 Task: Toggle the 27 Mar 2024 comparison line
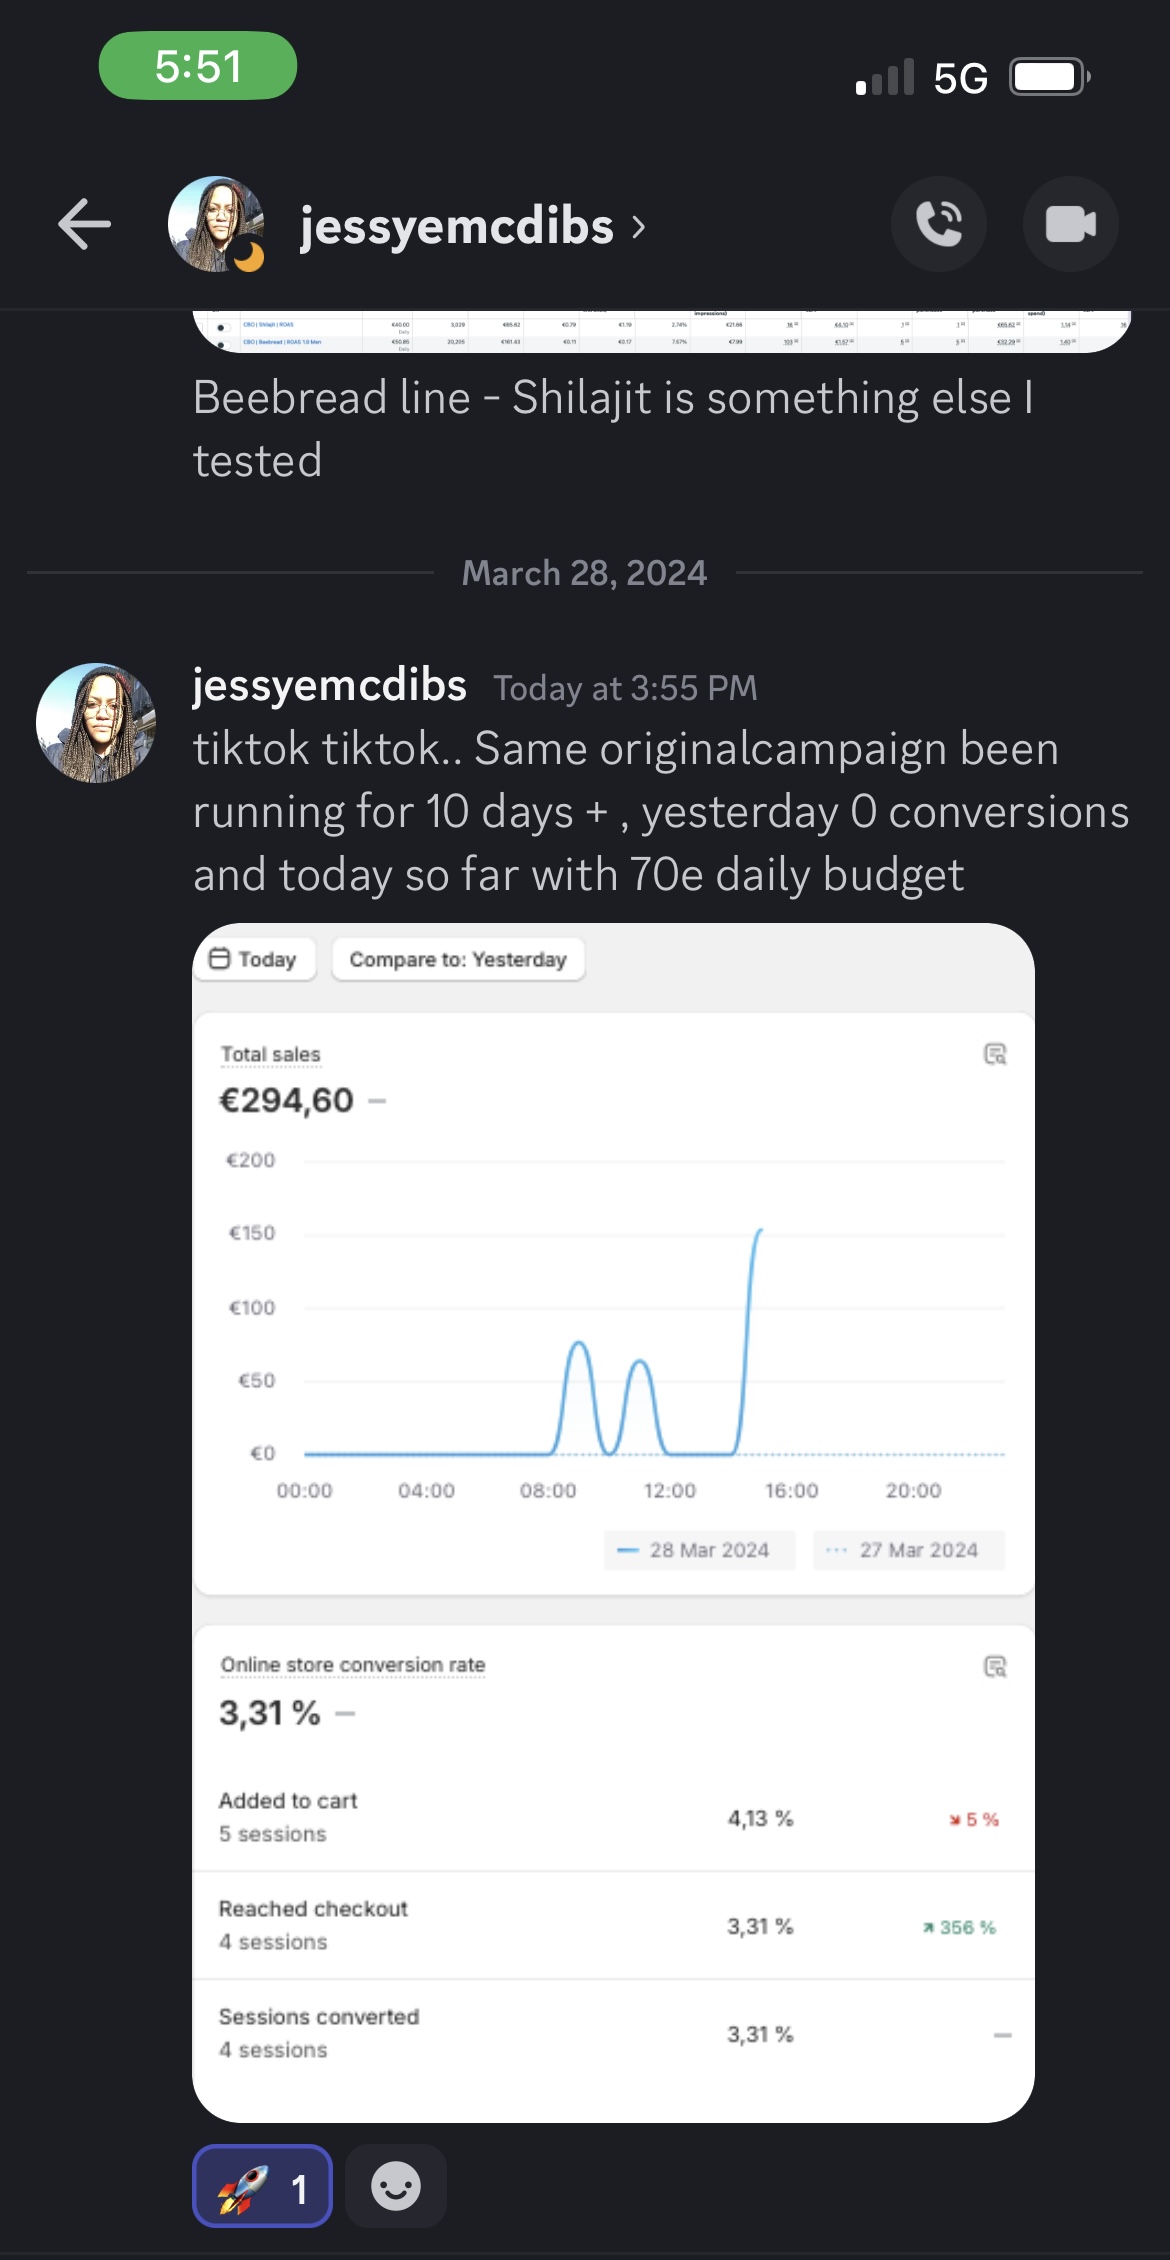click(x=907, y=1550)
